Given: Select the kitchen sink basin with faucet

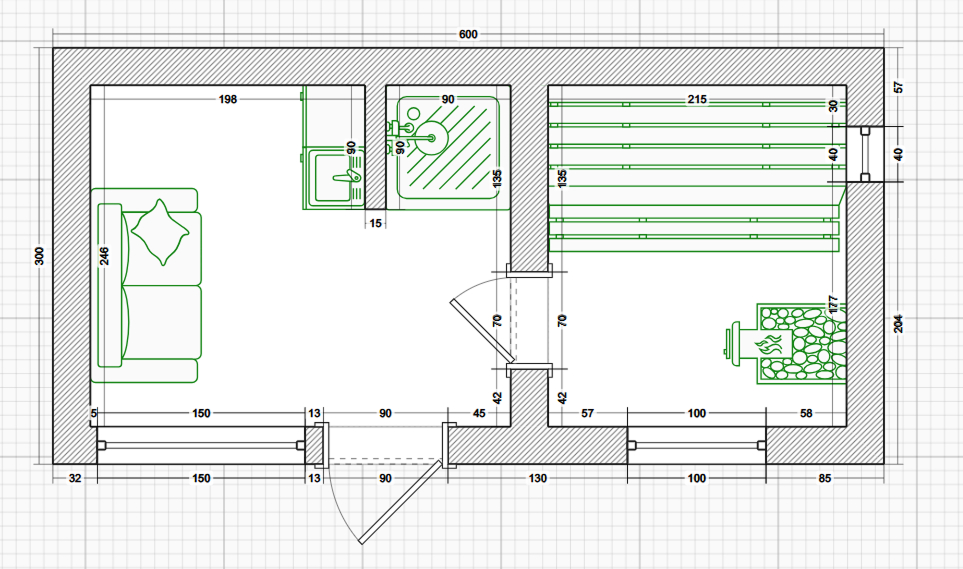Looking at the screenshot, I should 333,179.
